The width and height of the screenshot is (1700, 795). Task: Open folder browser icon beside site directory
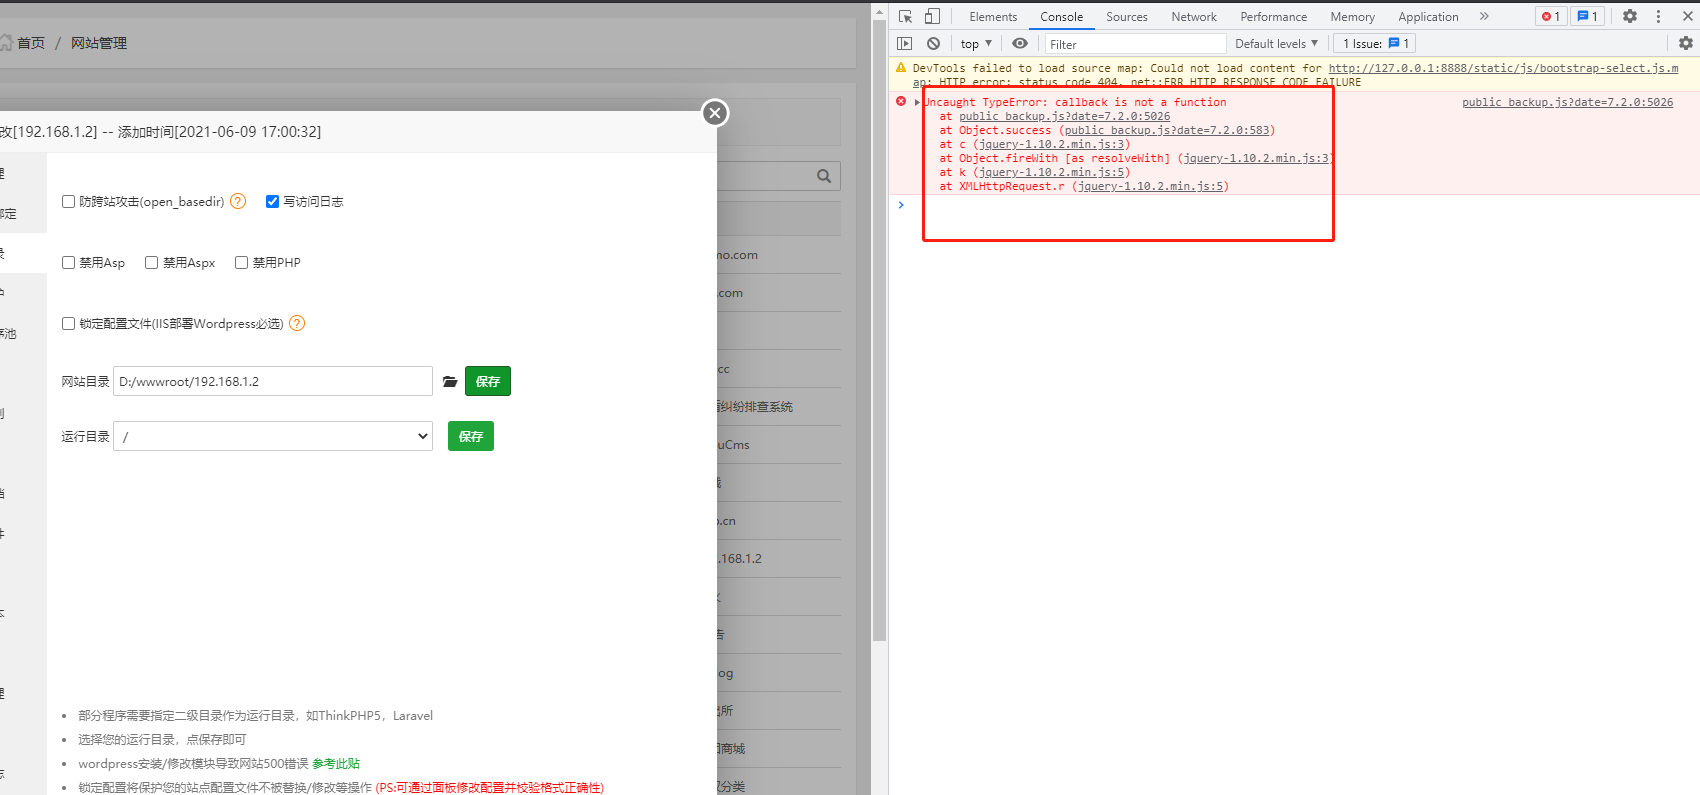click(450, 381)
